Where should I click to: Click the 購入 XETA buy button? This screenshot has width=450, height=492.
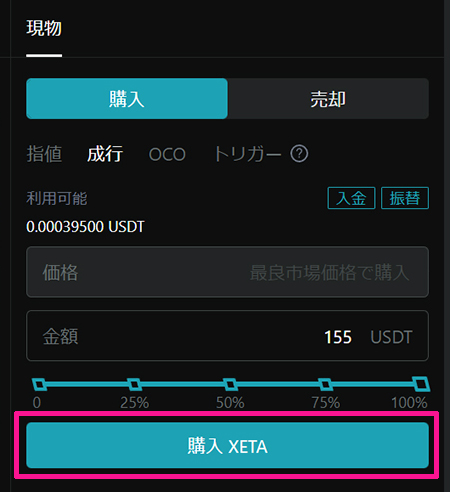[227, 445]
